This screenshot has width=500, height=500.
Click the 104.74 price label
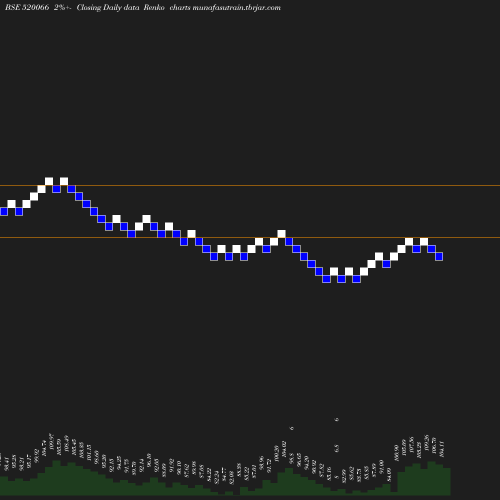(x=44, y=448)
